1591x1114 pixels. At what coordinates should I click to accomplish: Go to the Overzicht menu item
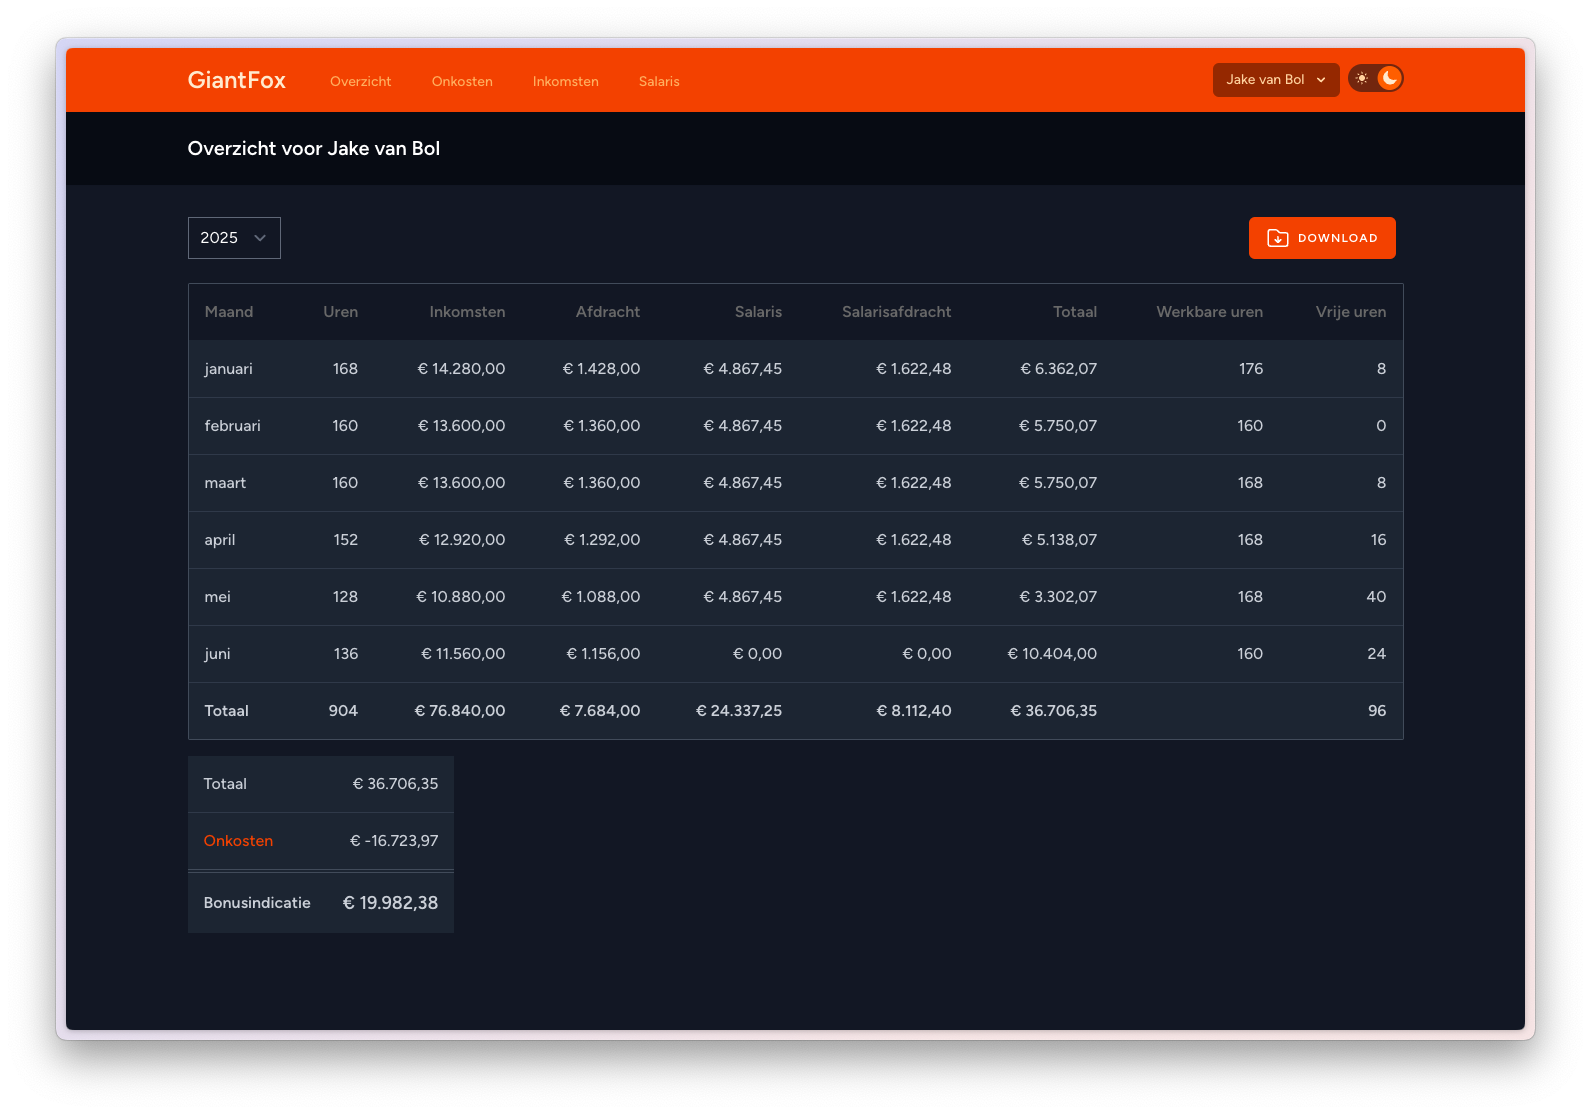360,81
